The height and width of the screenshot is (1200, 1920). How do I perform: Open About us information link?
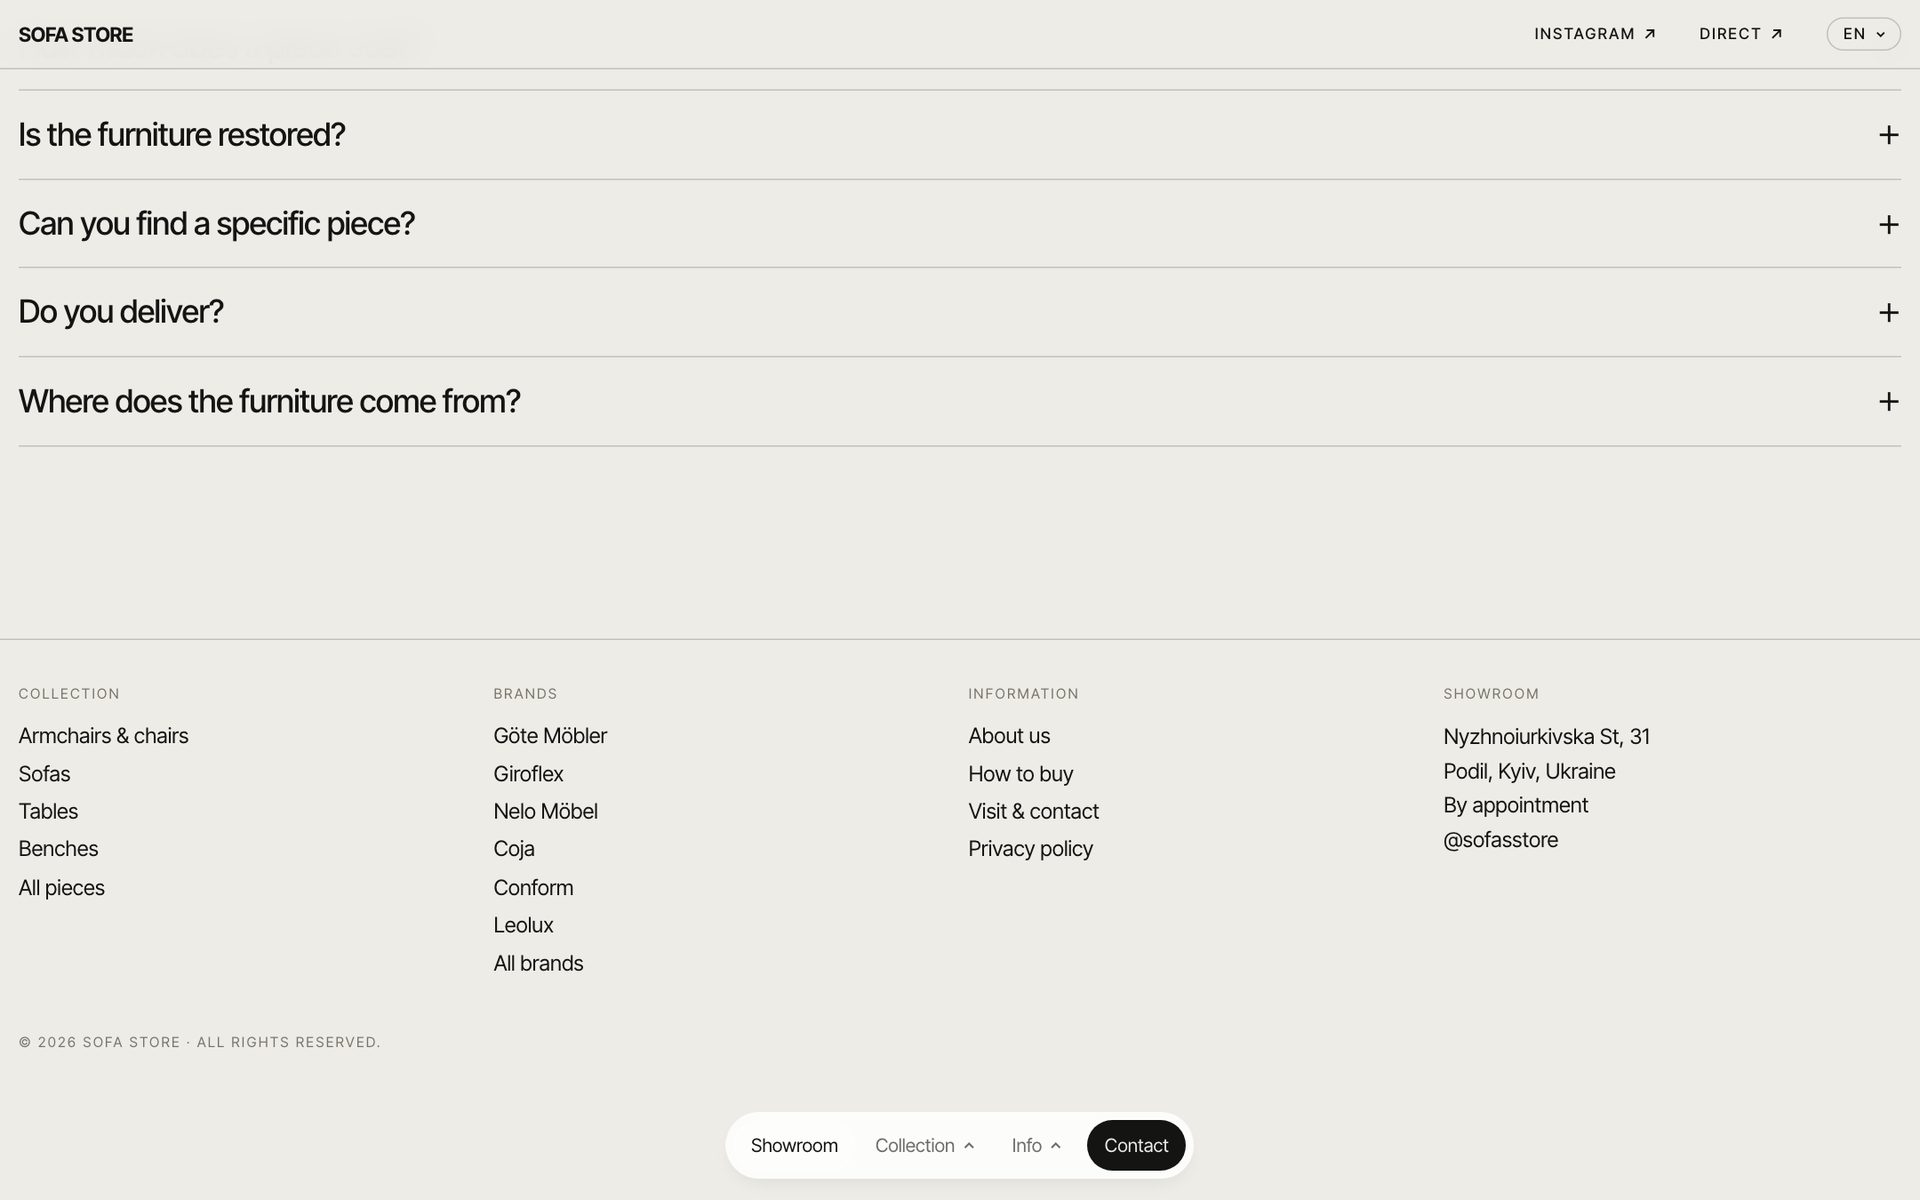pos(1009,736)
